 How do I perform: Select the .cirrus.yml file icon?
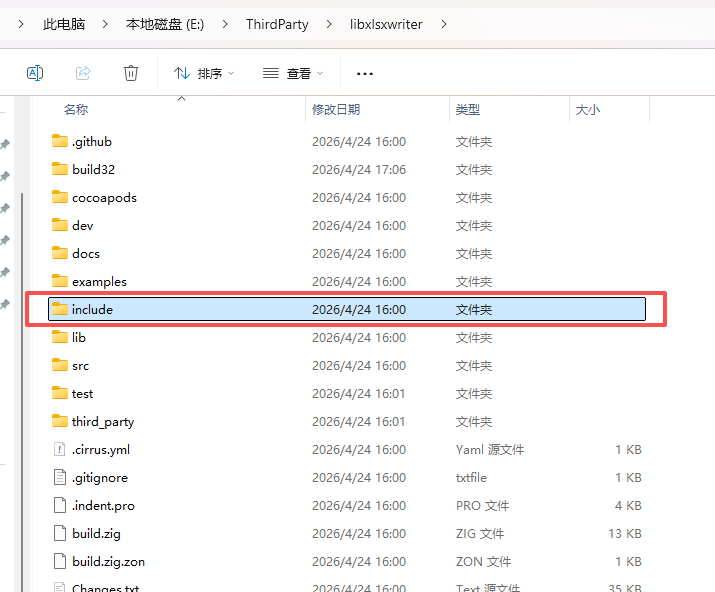(60, 449)
